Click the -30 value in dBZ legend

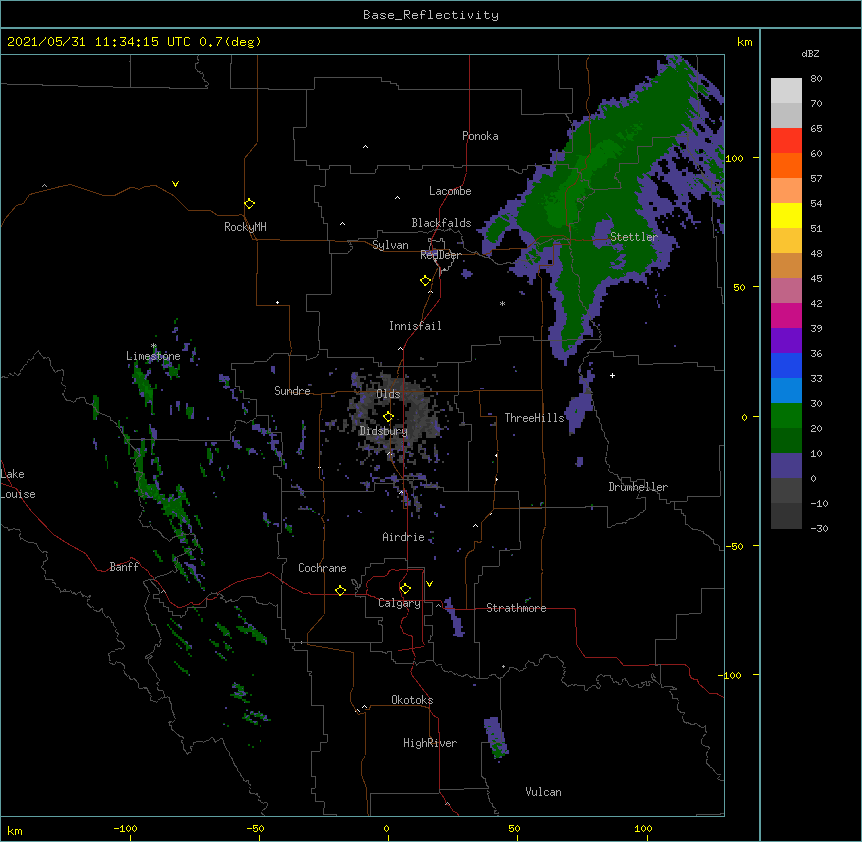[819, 528]
